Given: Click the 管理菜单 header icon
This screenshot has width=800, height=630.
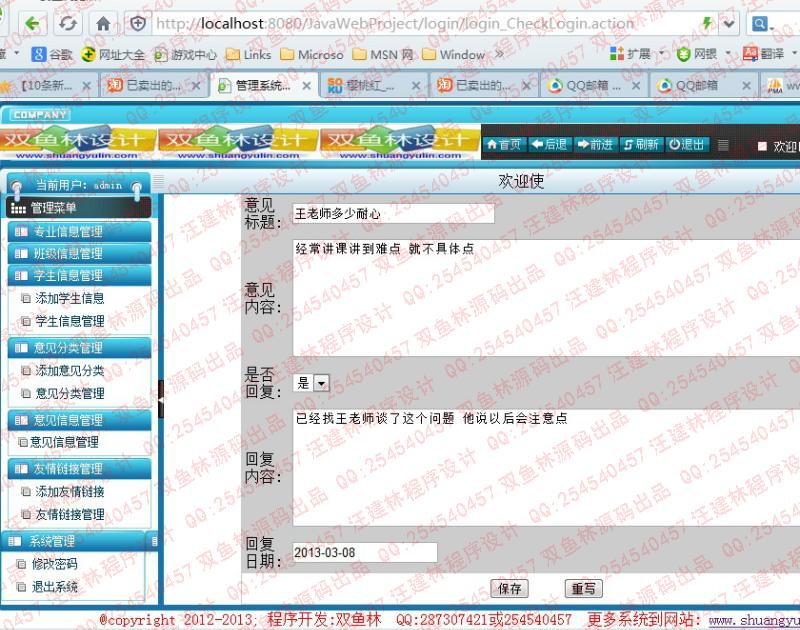Looking at the screenshot, I should point(18,209).
